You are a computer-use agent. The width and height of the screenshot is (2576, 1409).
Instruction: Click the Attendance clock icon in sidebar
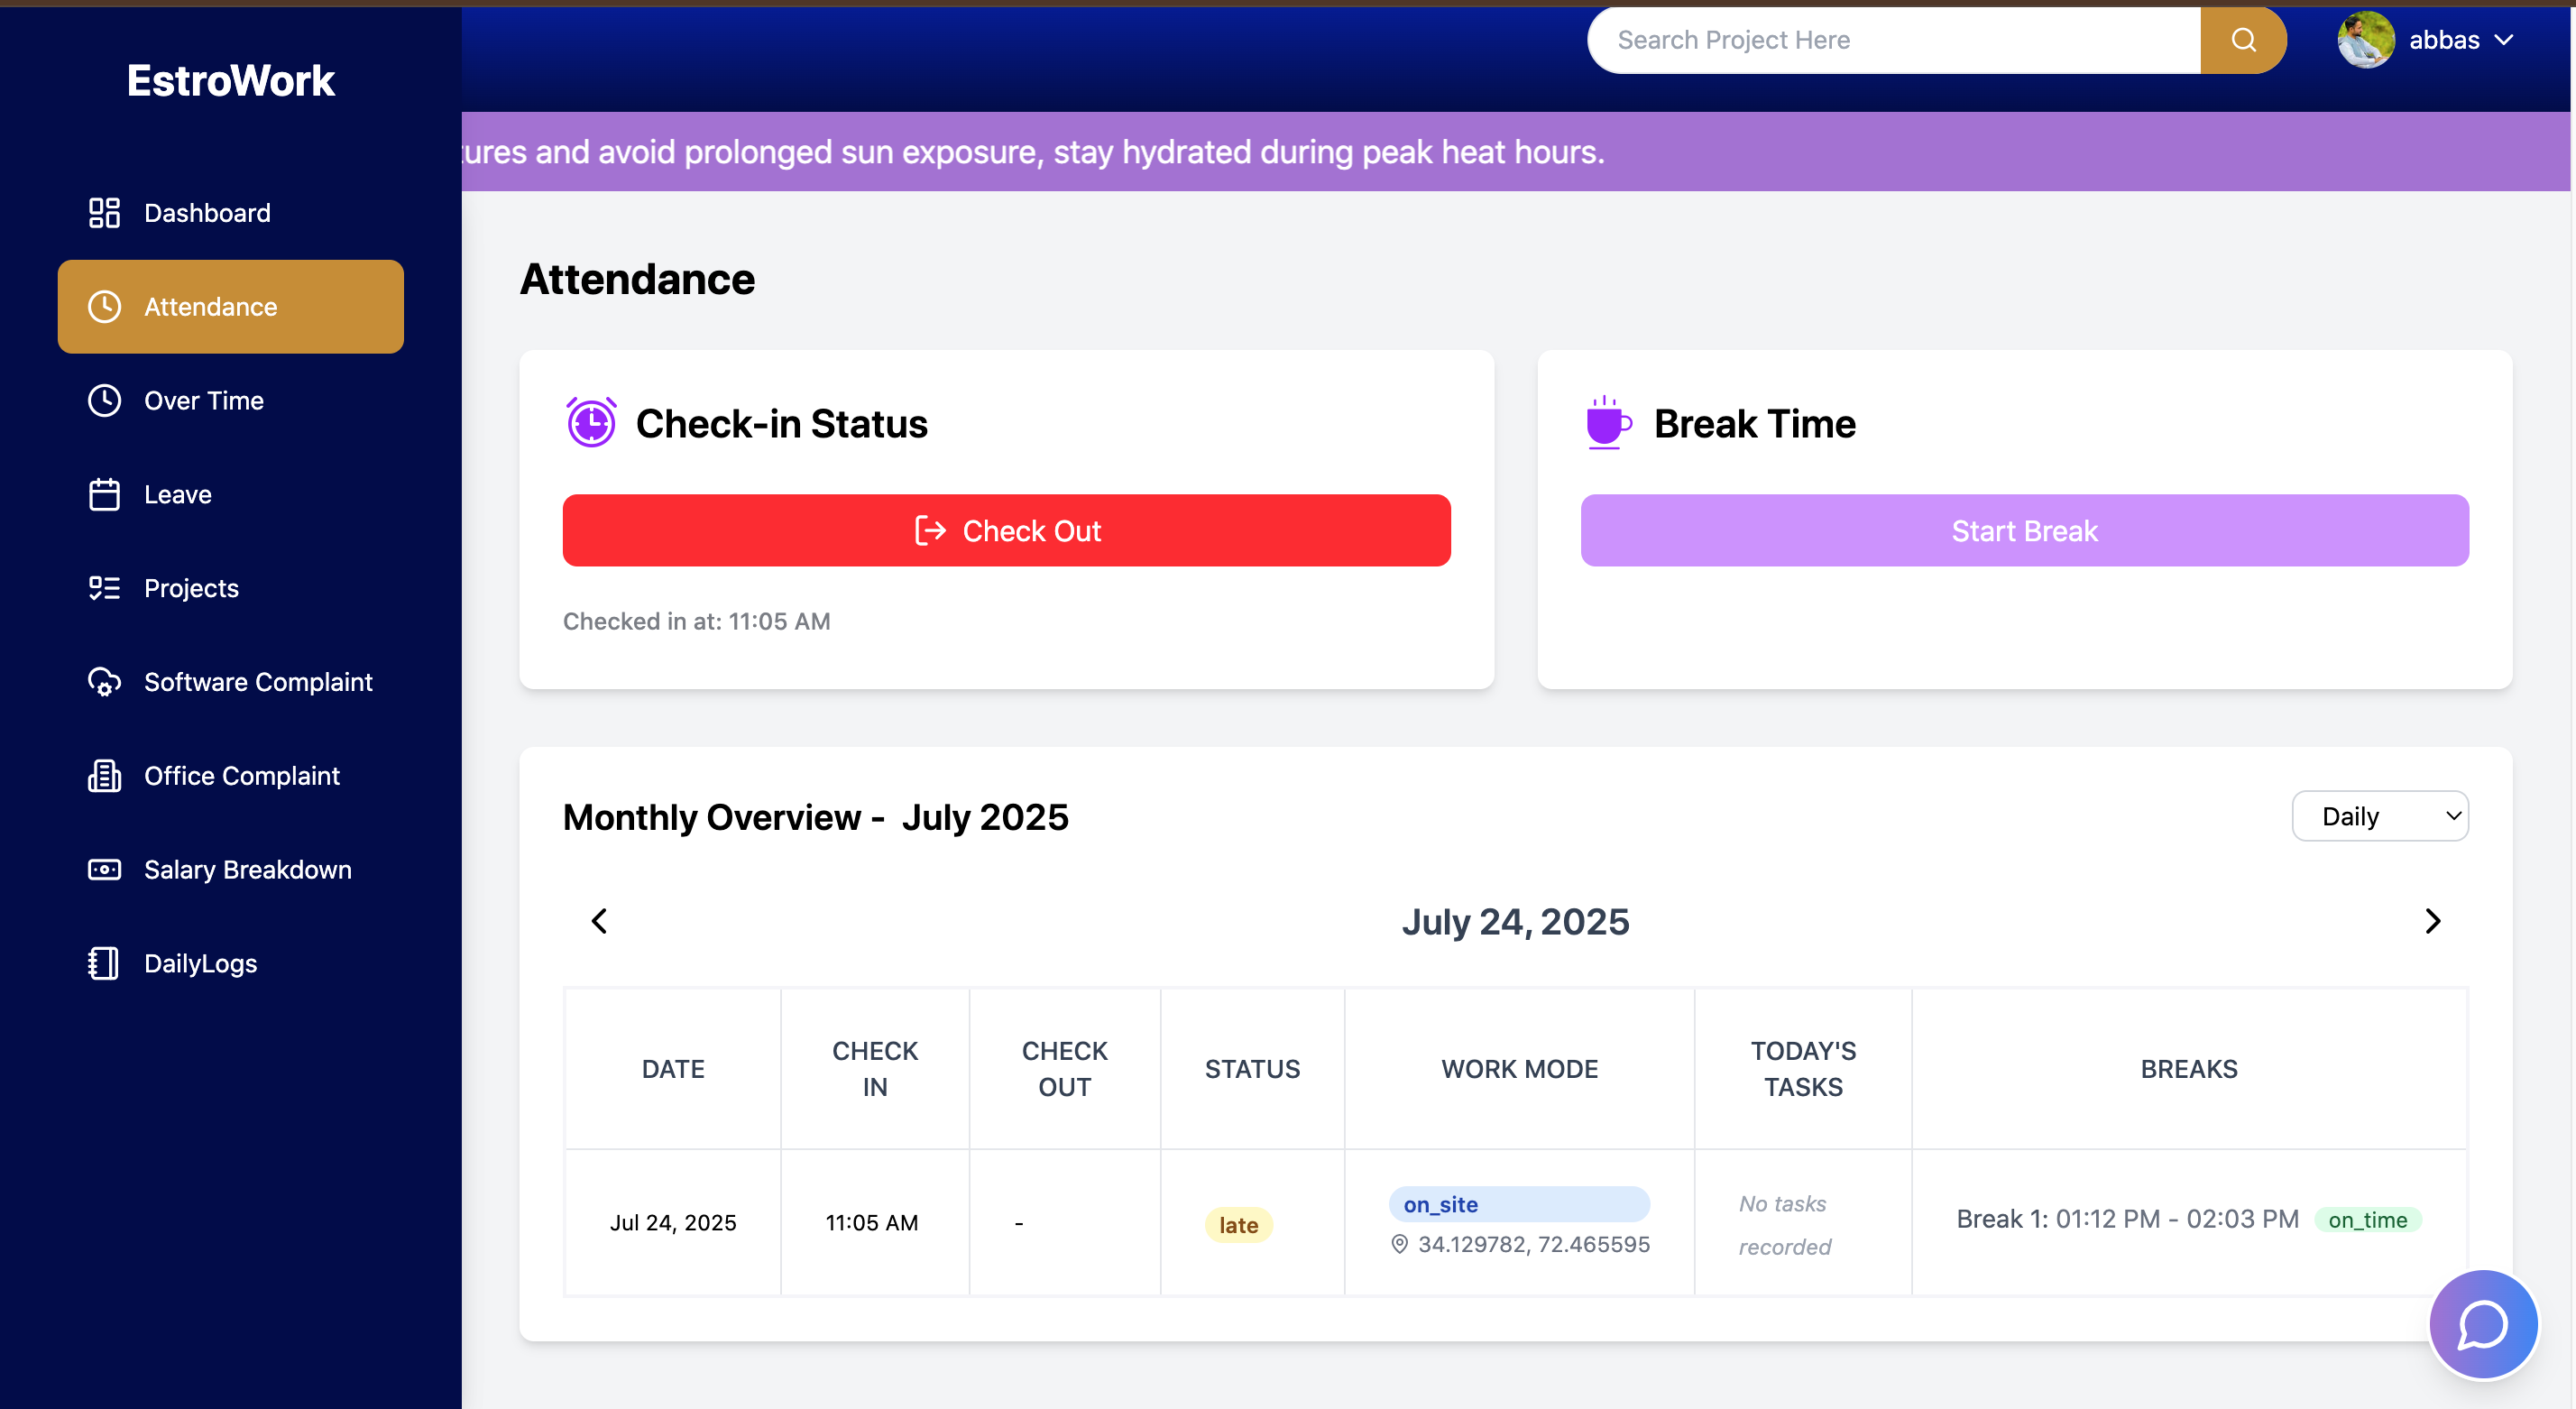(x=104, y=307)
